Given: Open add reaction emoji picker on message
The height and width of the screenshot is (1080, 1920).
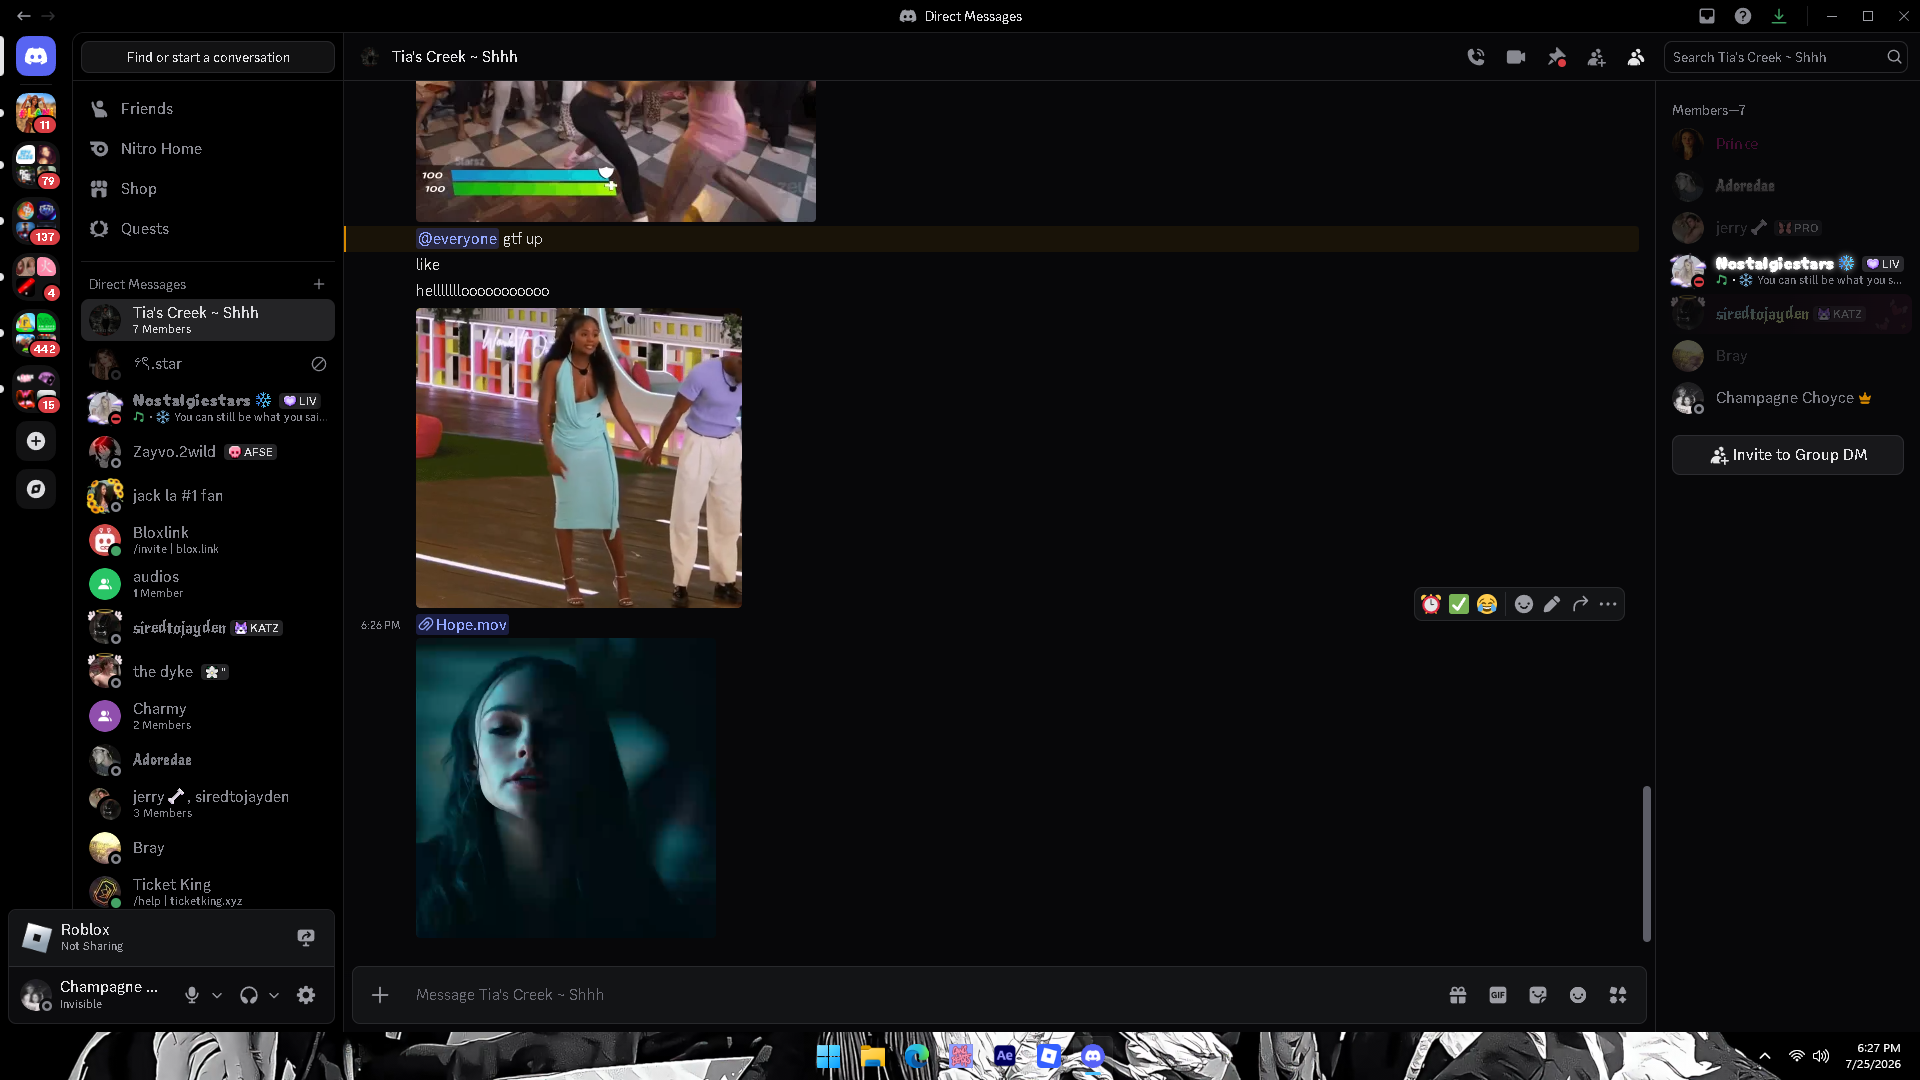Looking at the screenshot, I should (1523, 604).
